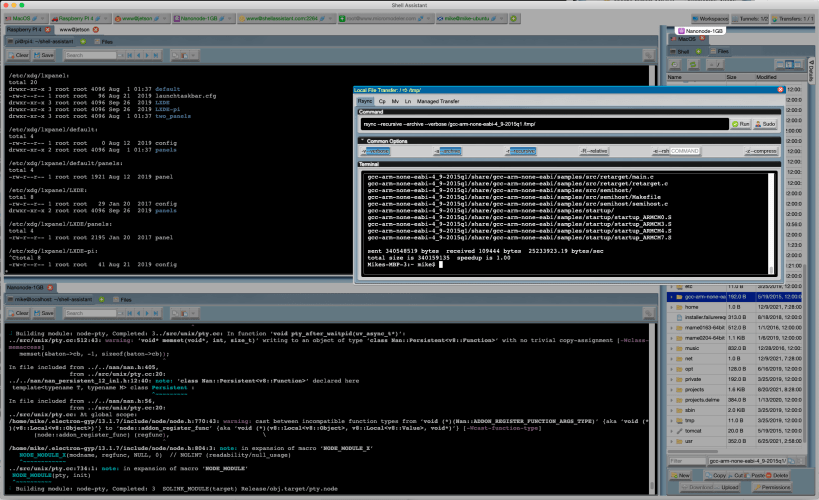Click the Filter input in file browser
This screenshot has height=500, width=819.
(687, 461)
